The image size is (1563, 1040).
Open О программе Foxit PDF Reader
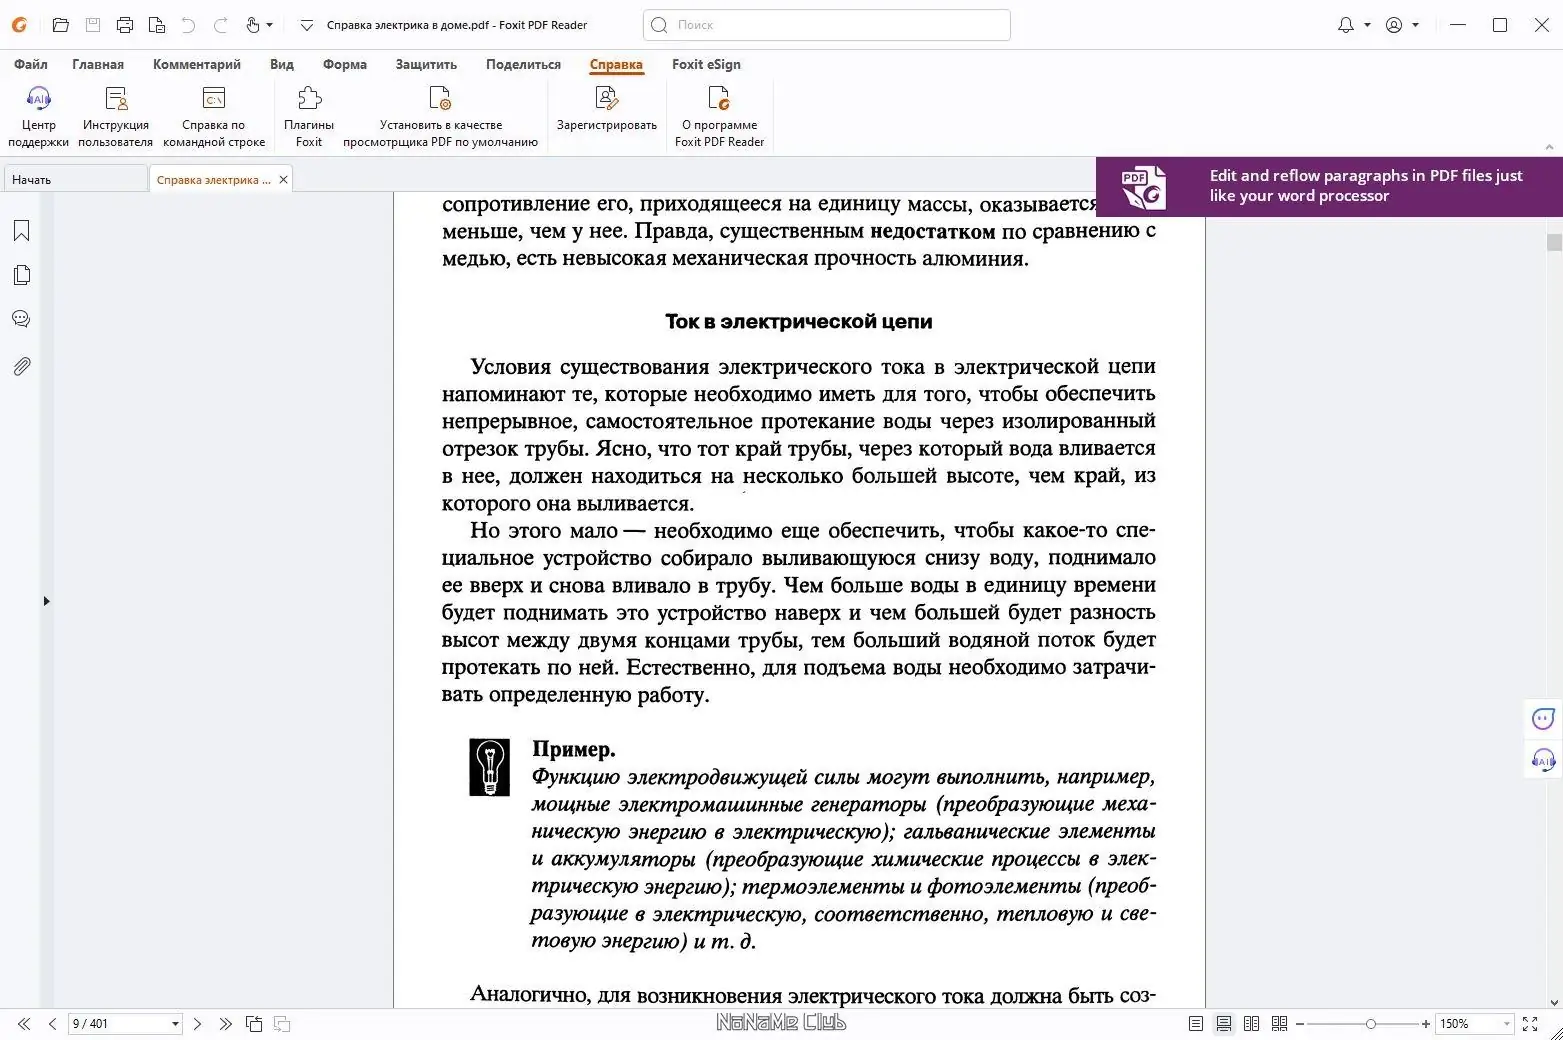[719, 112]
